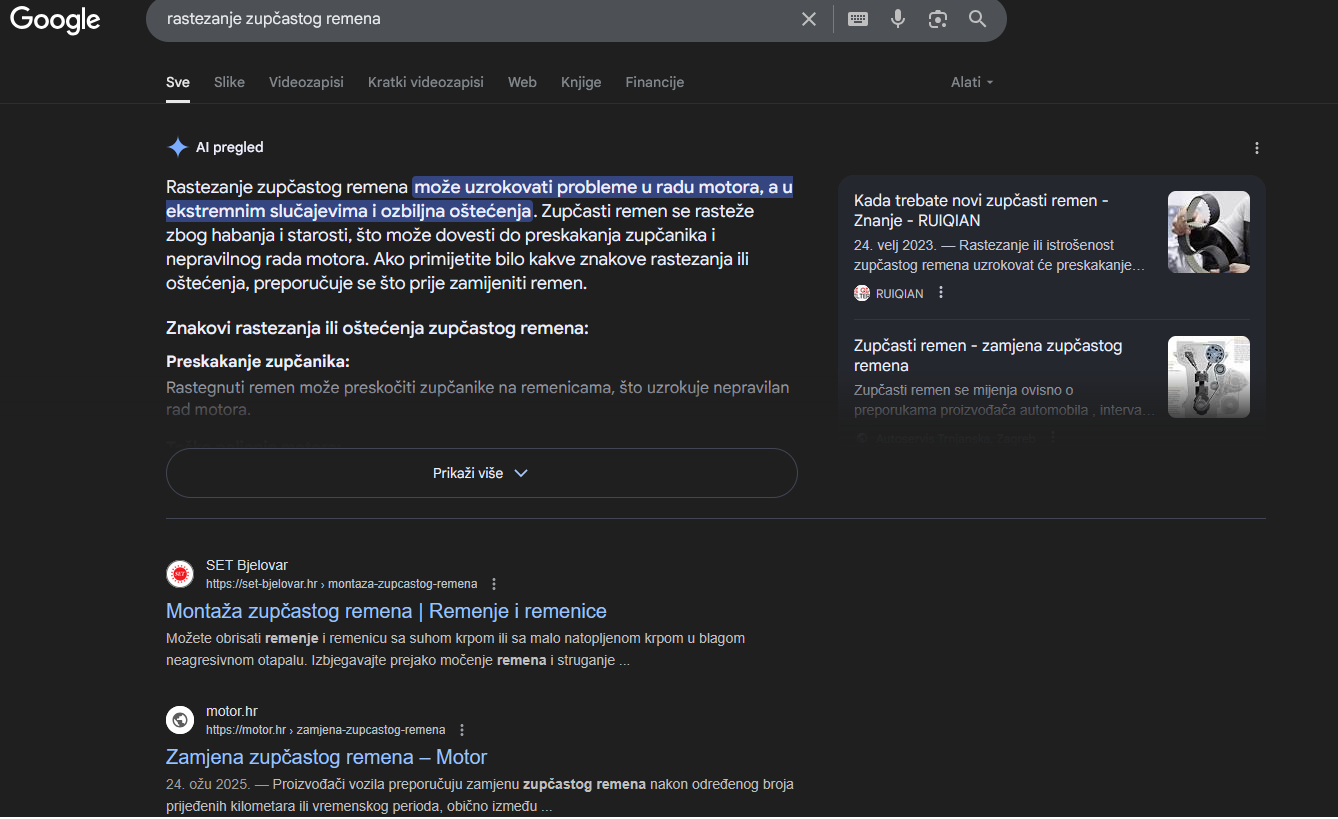This screenshot has height=819, width=1338.
Task: Expand the Alati tools dropdown
Action: [x=972, y=82]
